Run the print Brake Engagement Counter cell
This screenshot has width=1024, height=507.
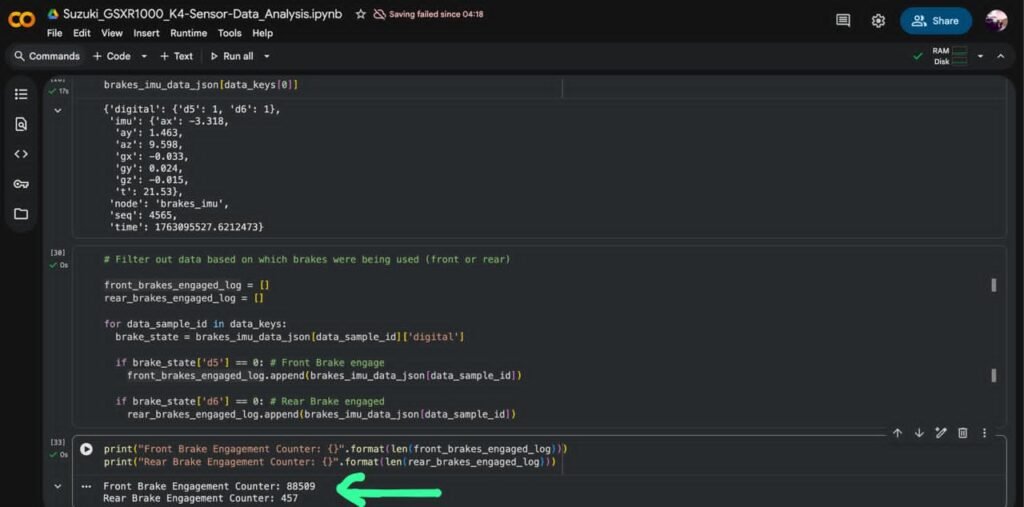86,450
